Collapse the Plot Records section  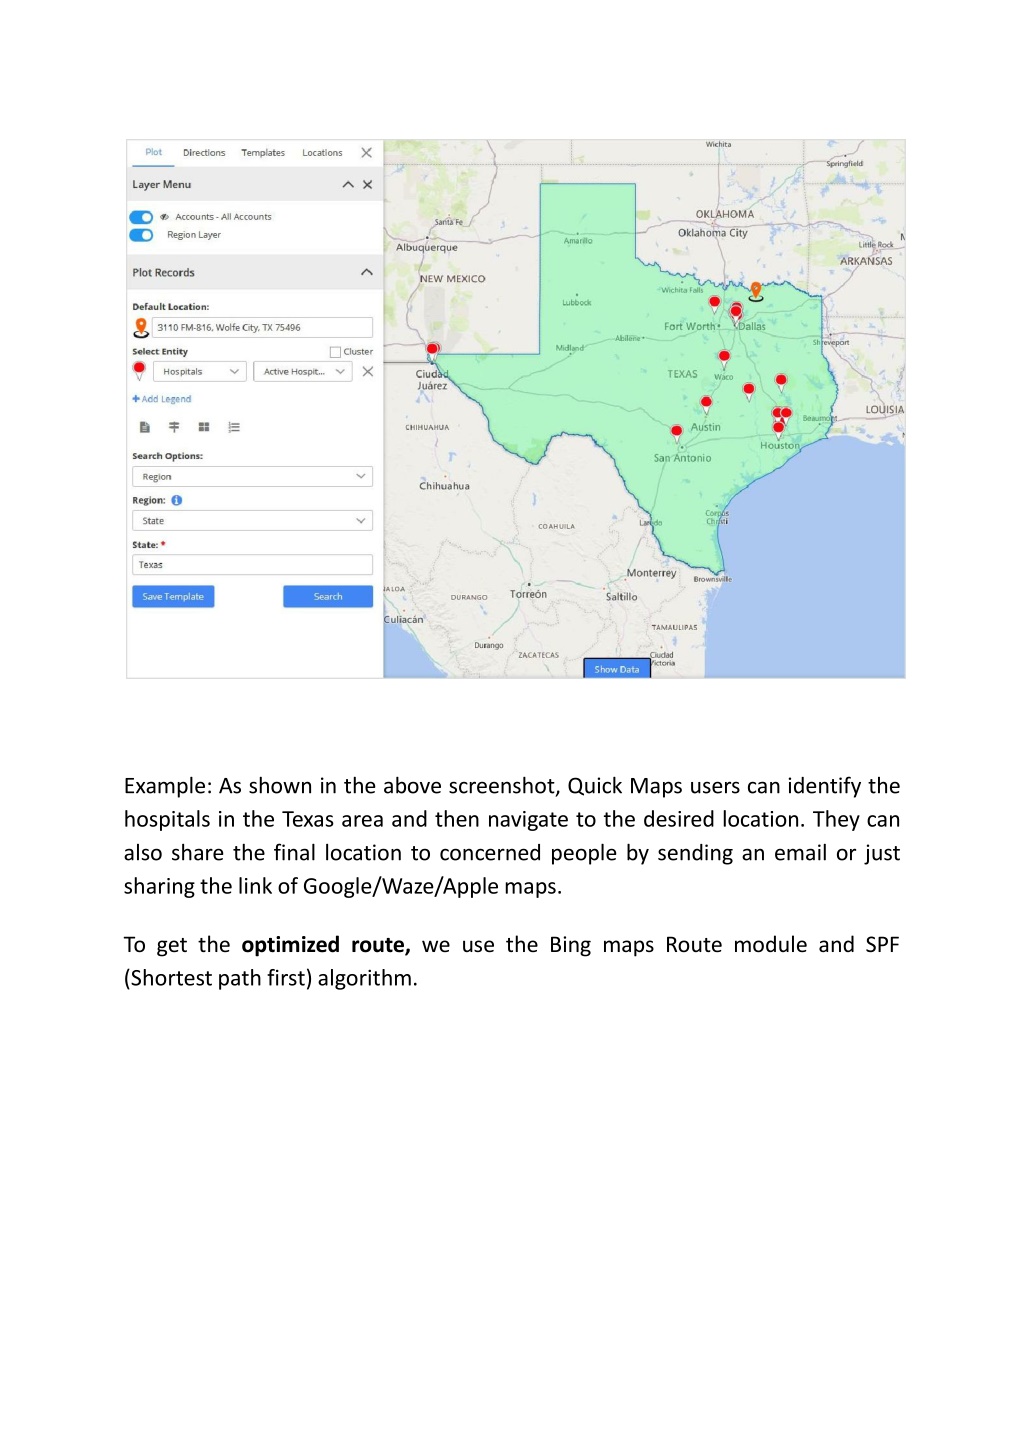pos(367,272)
